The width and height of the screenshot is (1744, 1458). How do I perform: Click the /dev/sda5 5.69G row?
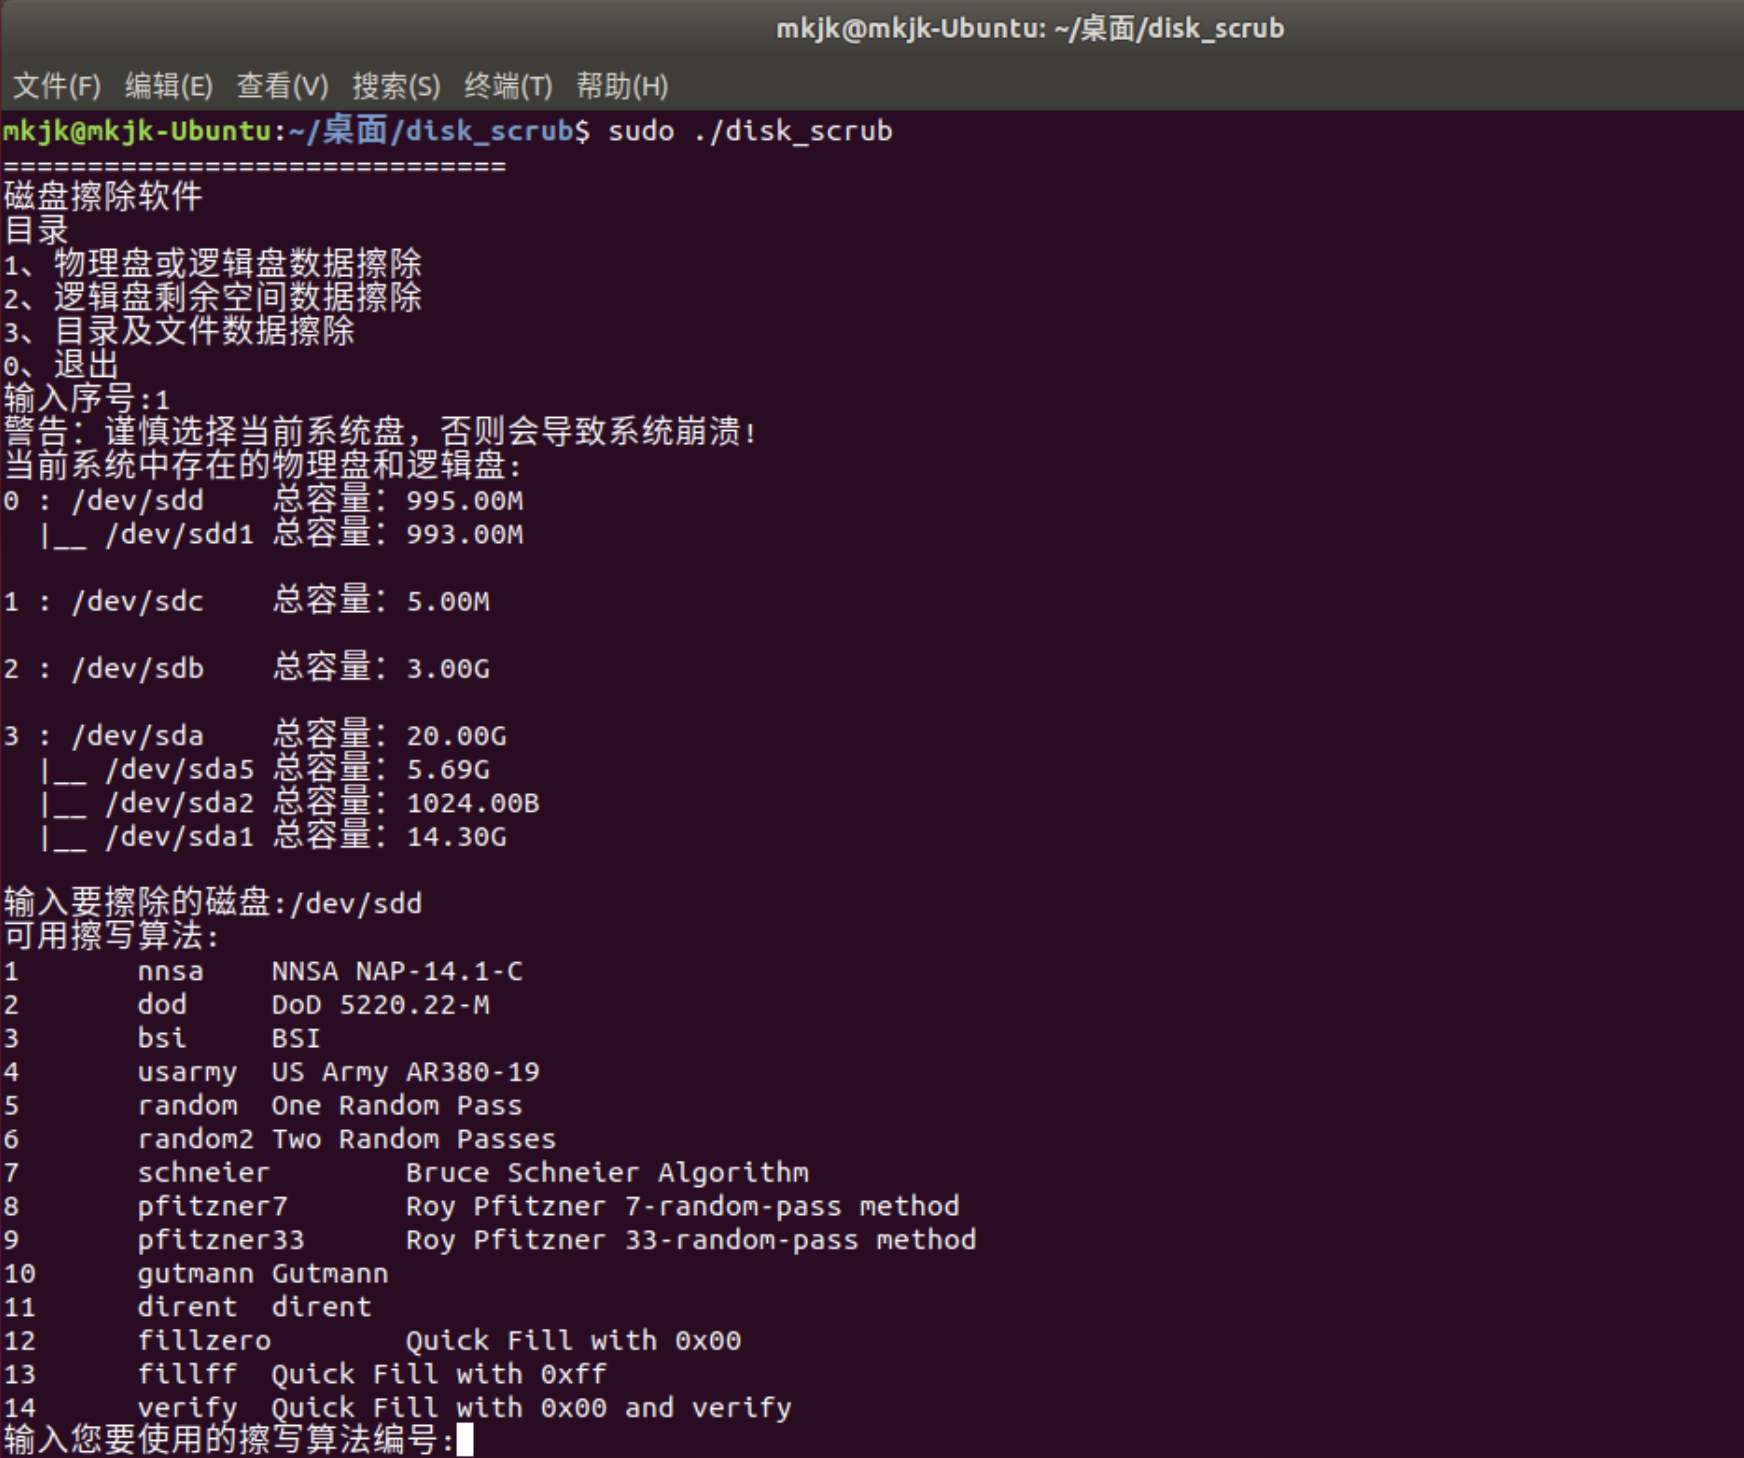[x=264, y=769]
